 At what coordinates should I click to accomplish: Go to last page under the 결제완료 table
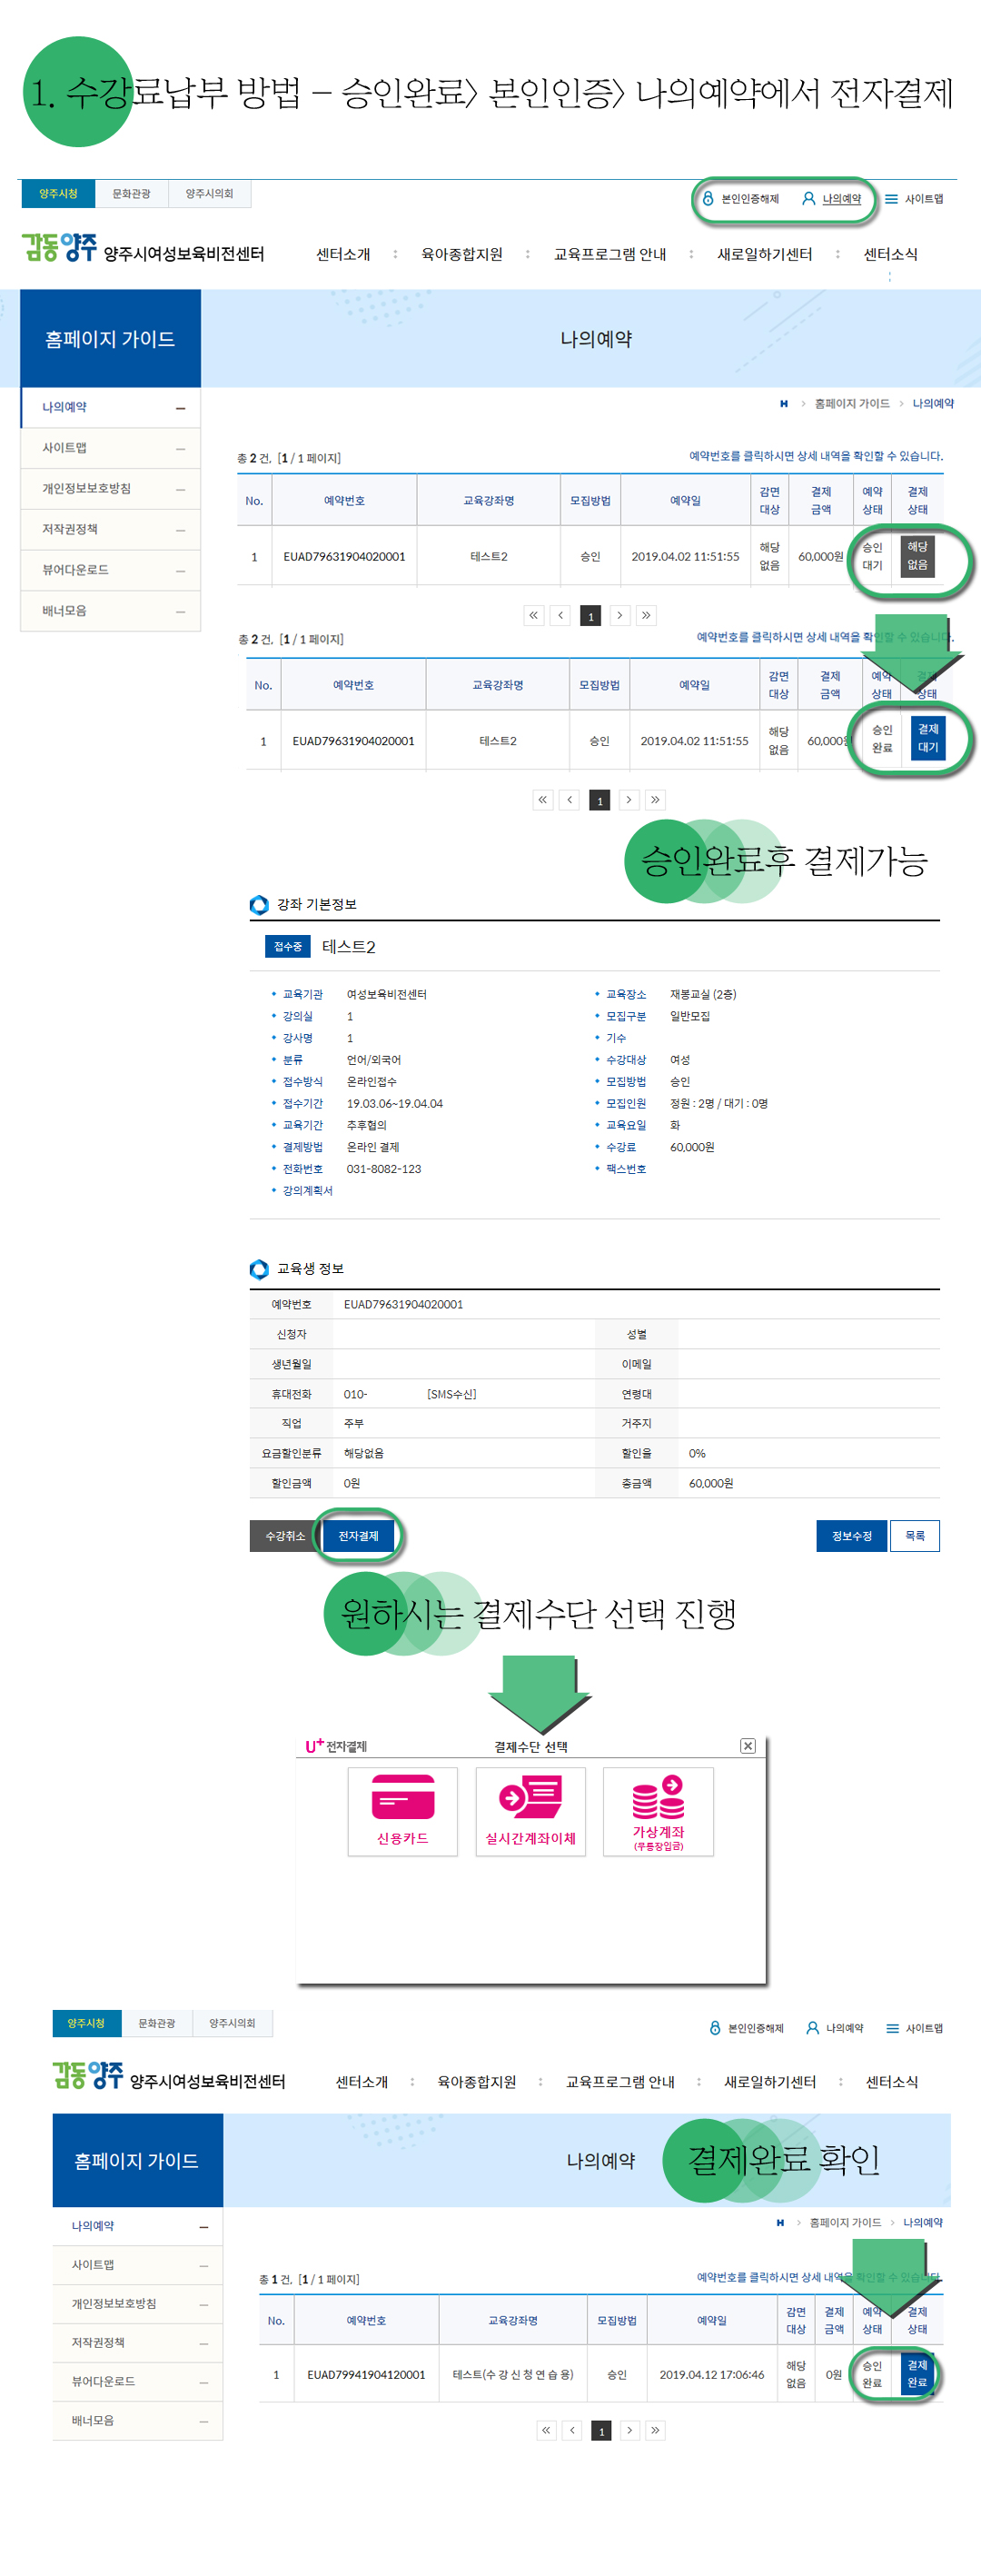tap(655, 2430)
